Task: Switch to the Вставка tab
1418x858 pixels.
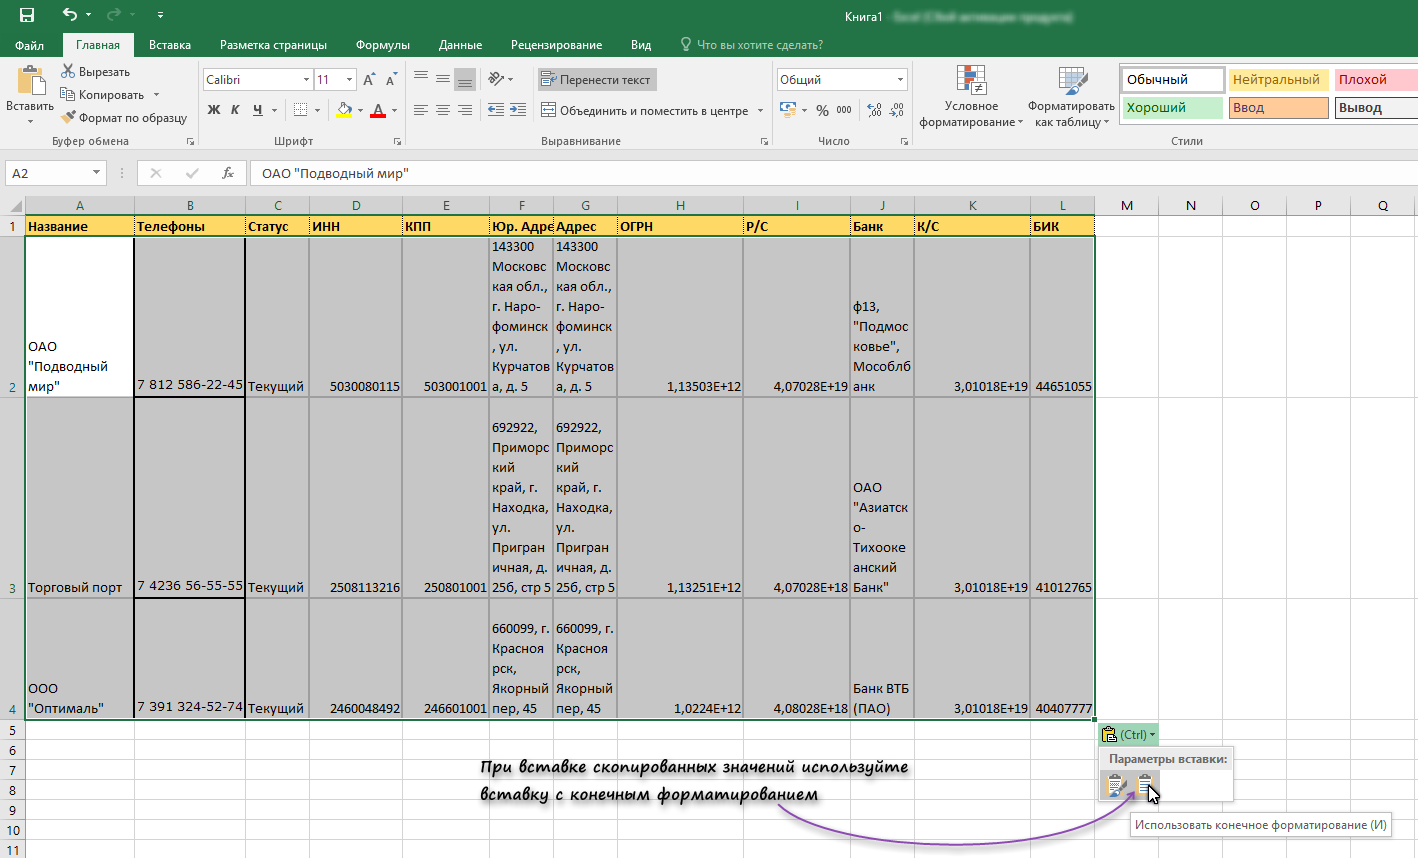Action: click(x=170, y=45)
